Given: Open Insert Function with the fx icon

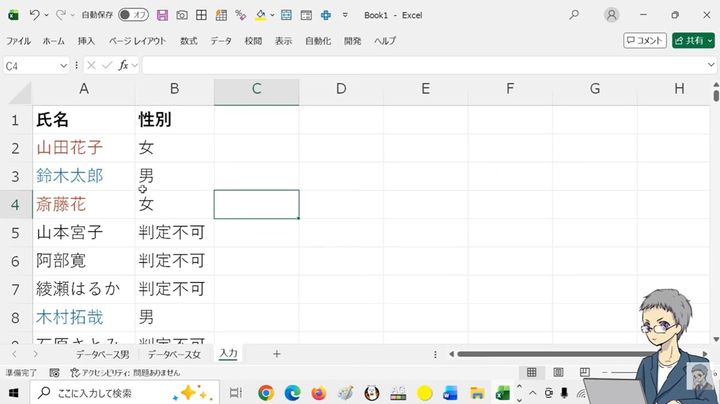Looking at the screenshot, I should [x=123, y=66].
